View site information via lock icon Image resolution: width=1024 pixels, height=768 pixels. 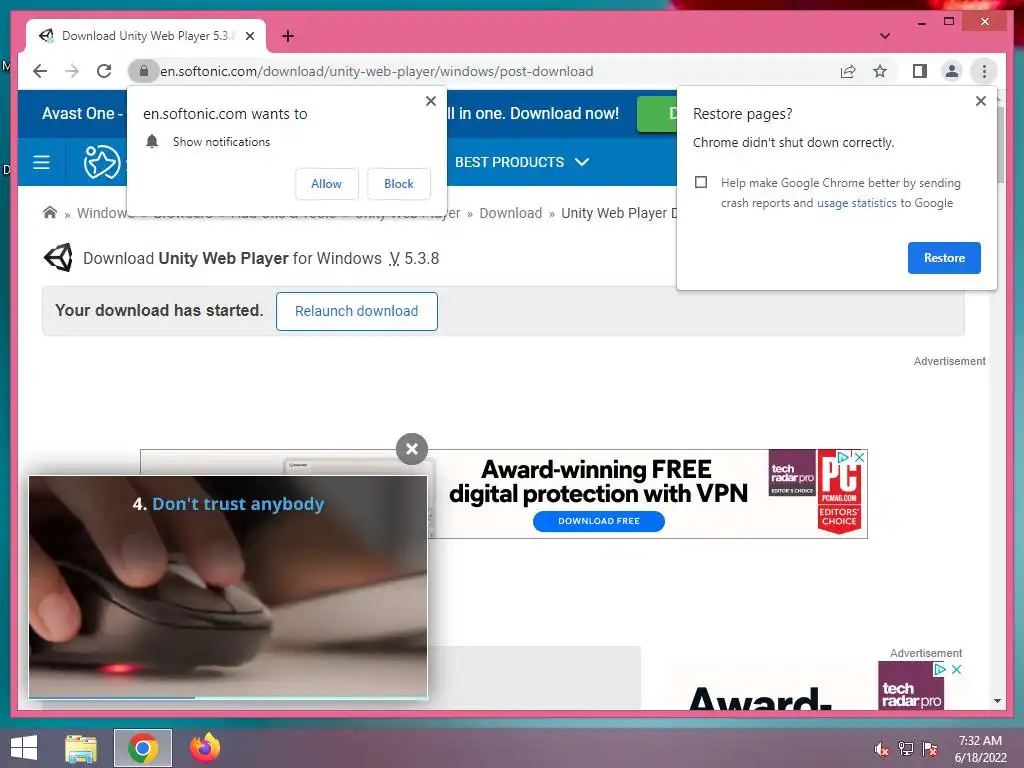click(144, 71)
